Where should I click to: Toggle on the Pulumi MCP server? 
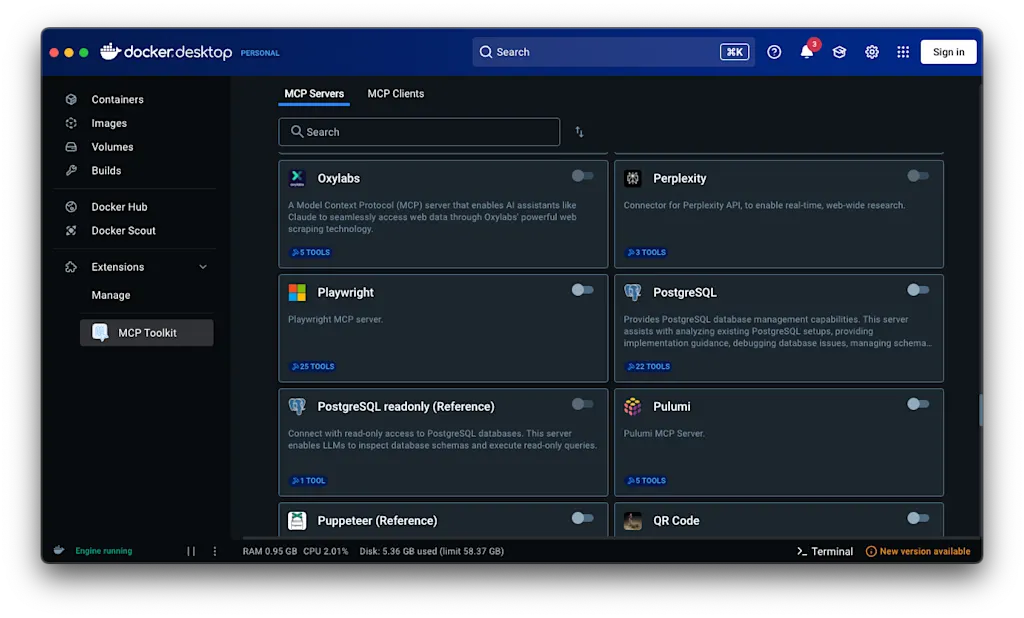click(x=918, y=404)
